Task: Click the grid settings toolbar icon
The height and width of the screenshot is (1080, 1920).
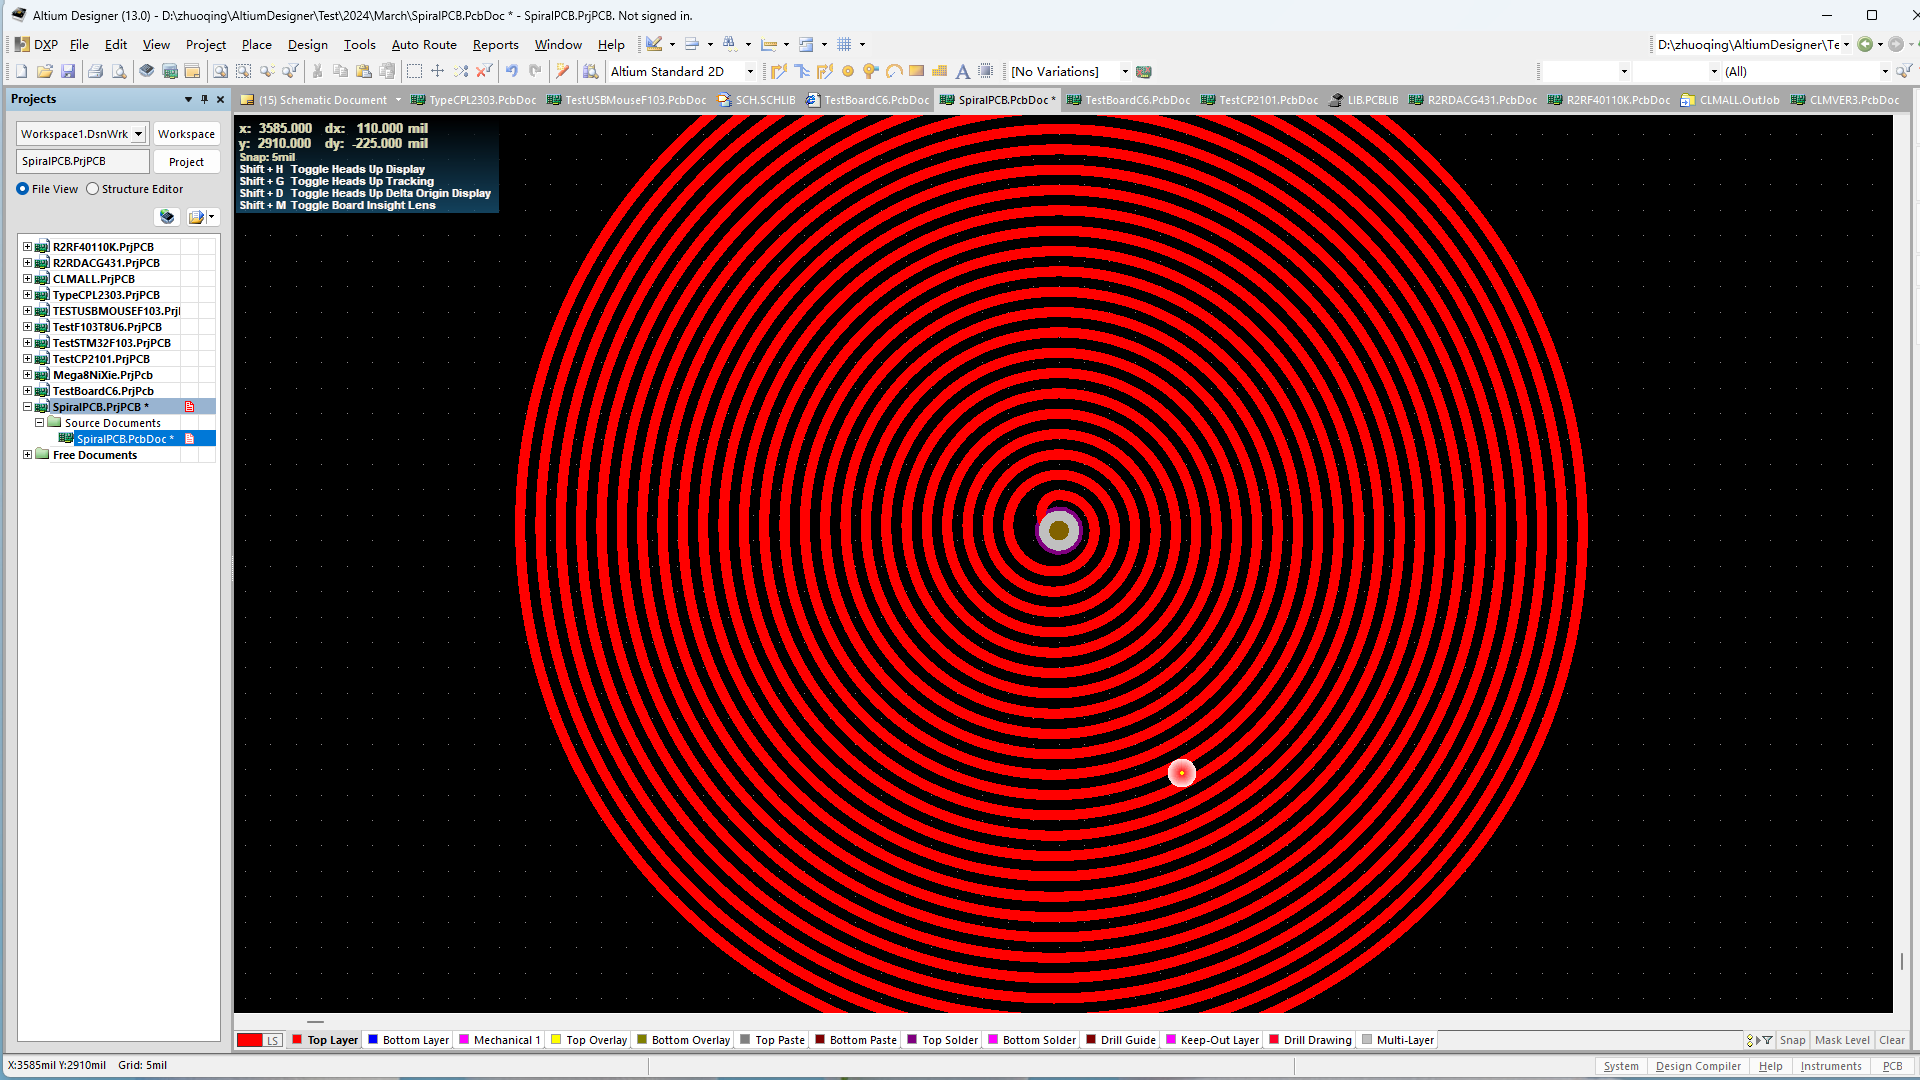Action: pyautogui.click(x=844, y=44)
